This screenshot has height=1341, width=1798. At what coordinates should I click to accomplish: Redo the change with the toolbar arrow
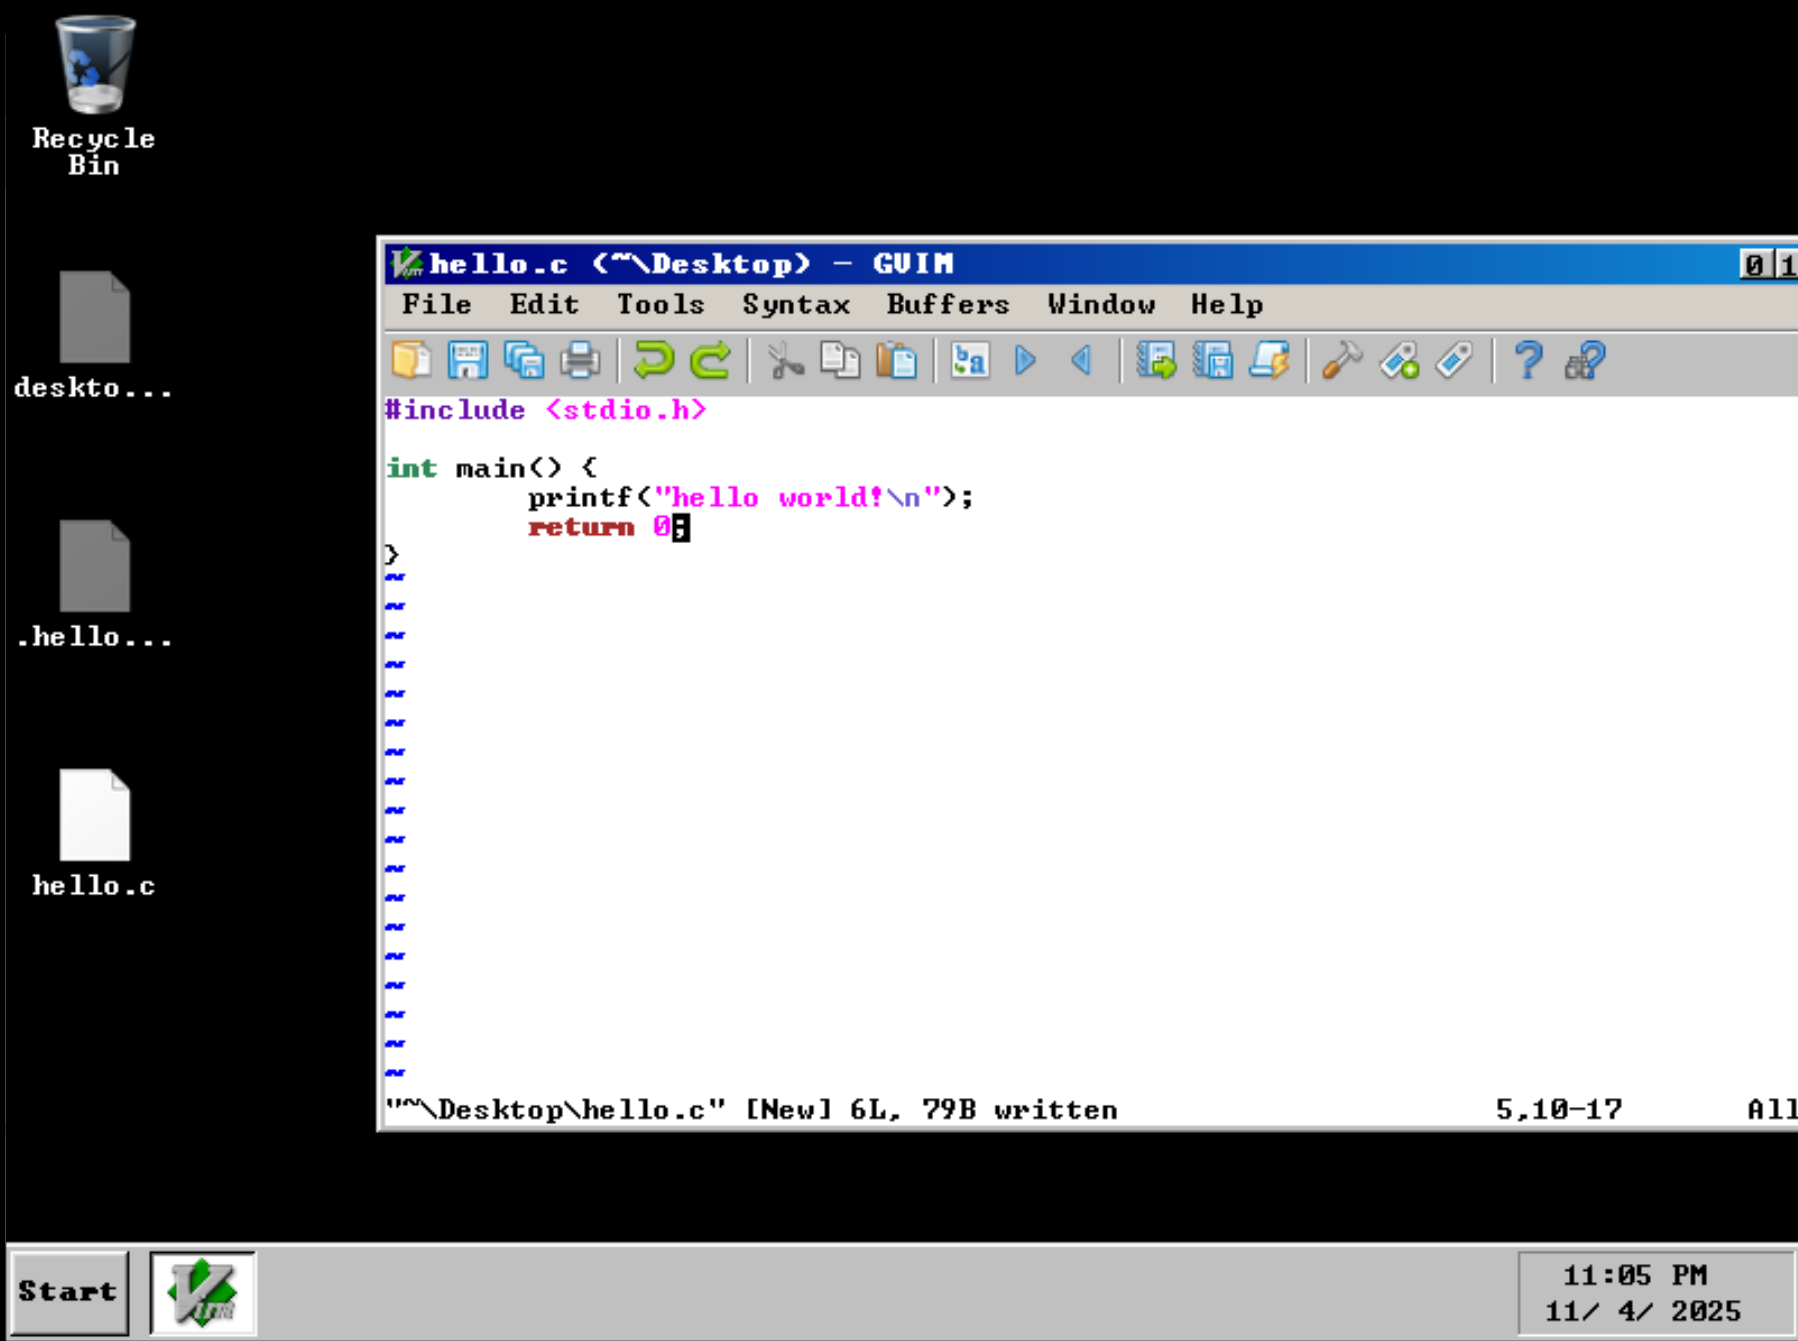tap(711, 361)
